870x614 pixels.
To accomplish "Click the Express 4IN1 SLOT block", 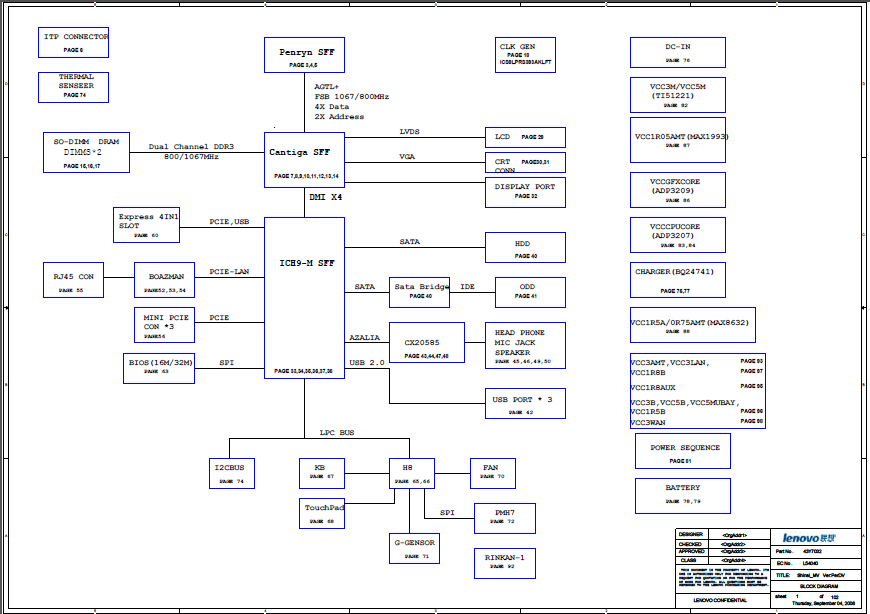I will [146, 226].
